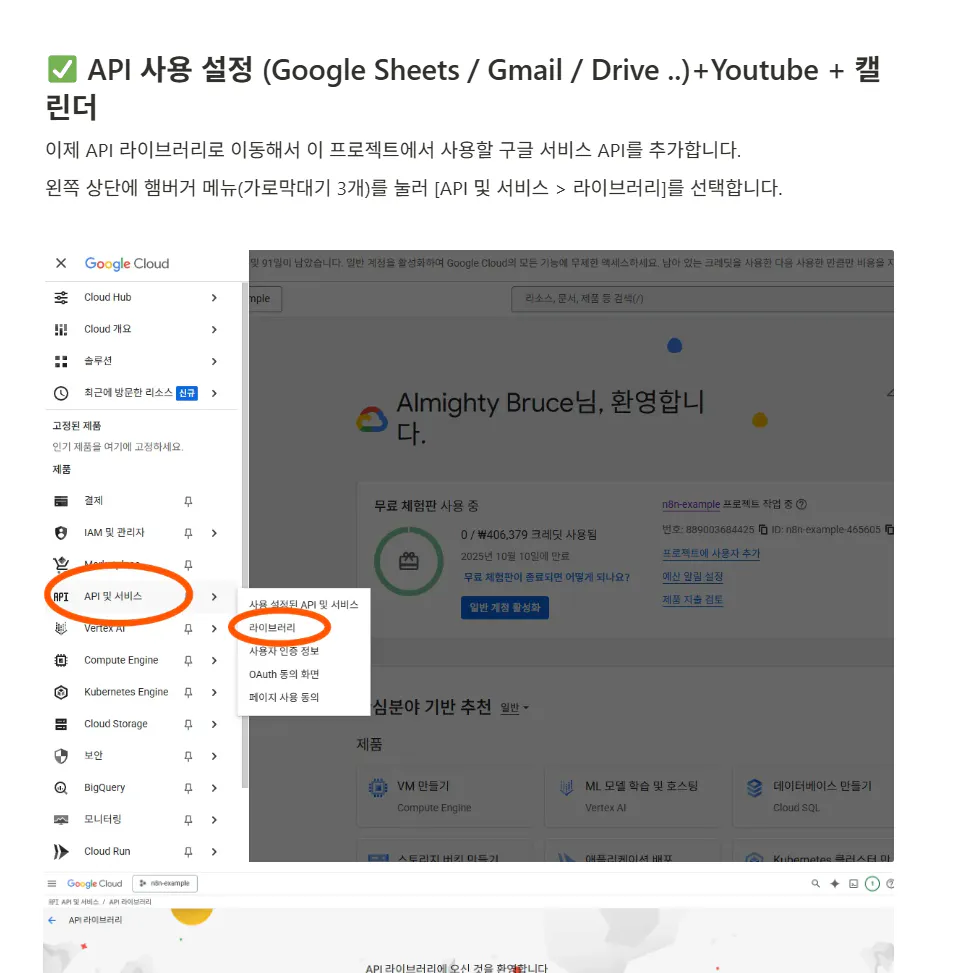Click help icon next to 프로젝트 작업 중

click(801, 504)
